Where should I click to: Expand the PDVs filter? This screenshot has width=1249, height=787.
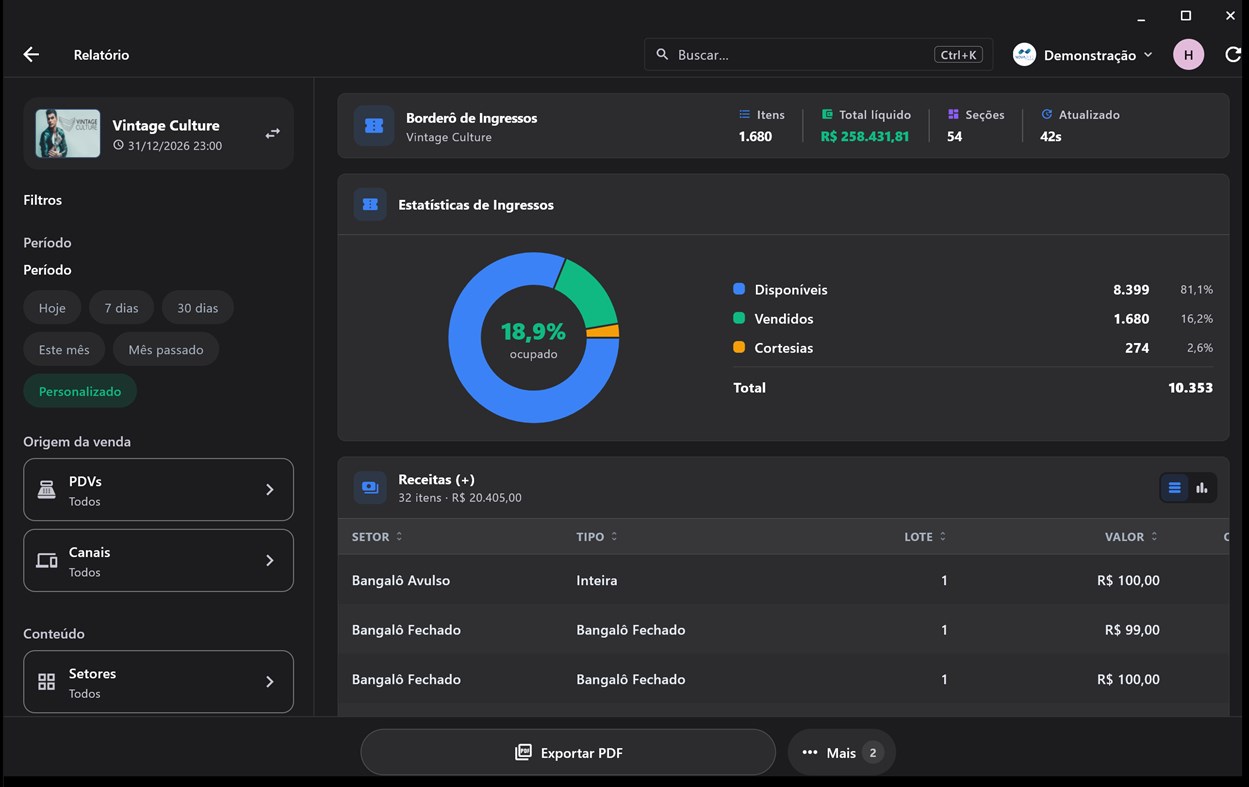(x=158, y=490)
